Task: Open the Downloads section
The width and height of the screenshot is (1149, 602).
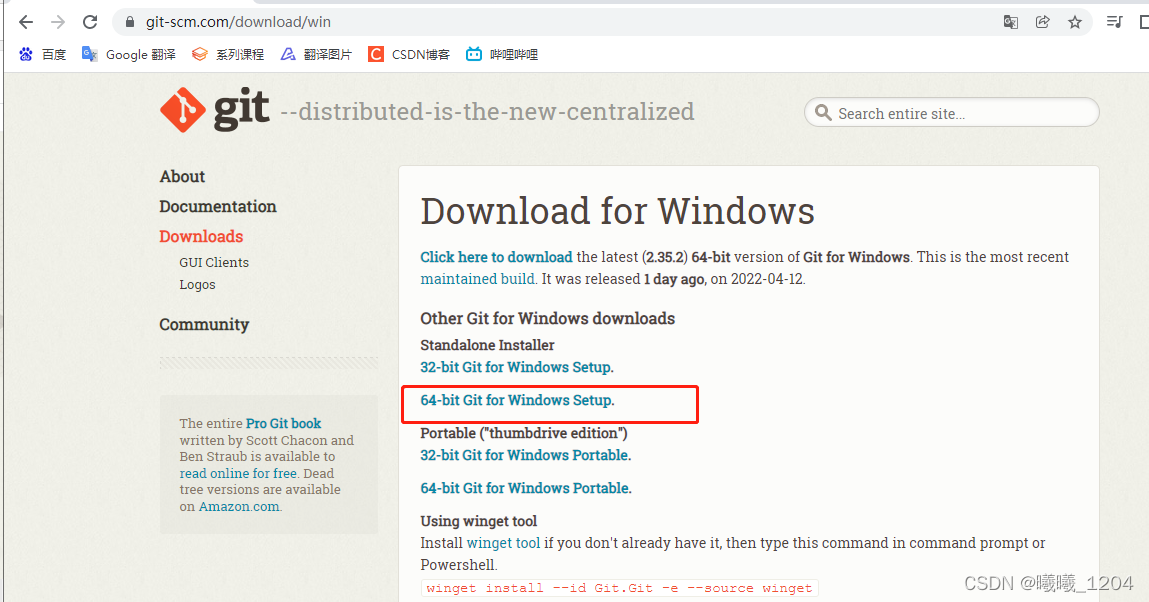Action: [201, 237]
